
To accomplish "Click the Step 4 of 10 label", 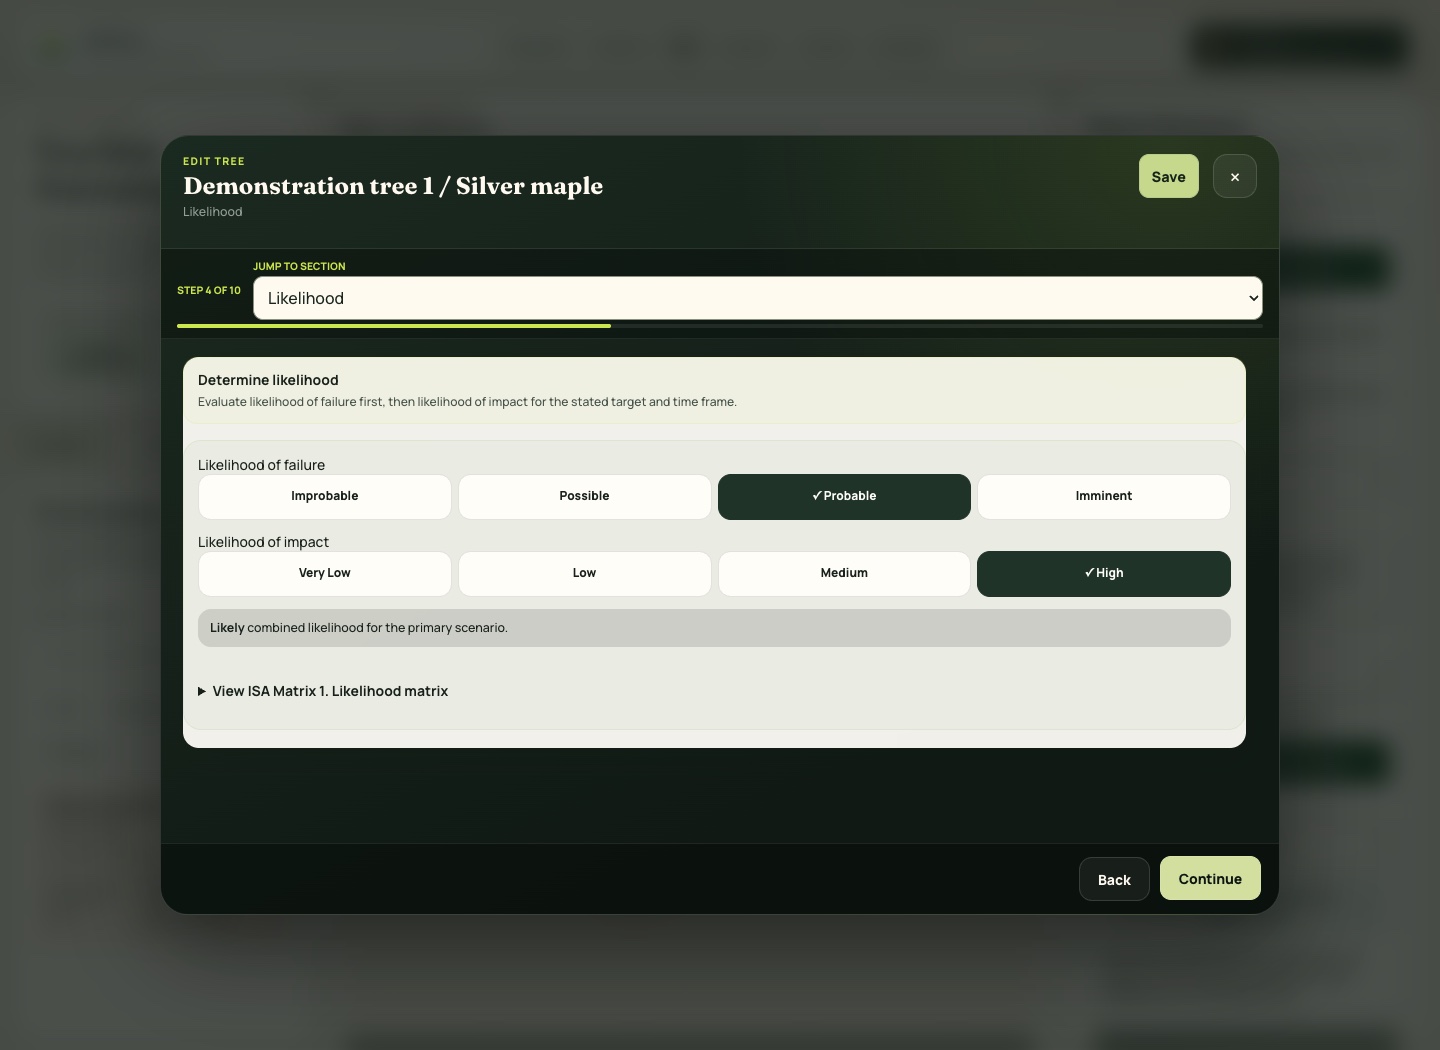I will point(209,290).
